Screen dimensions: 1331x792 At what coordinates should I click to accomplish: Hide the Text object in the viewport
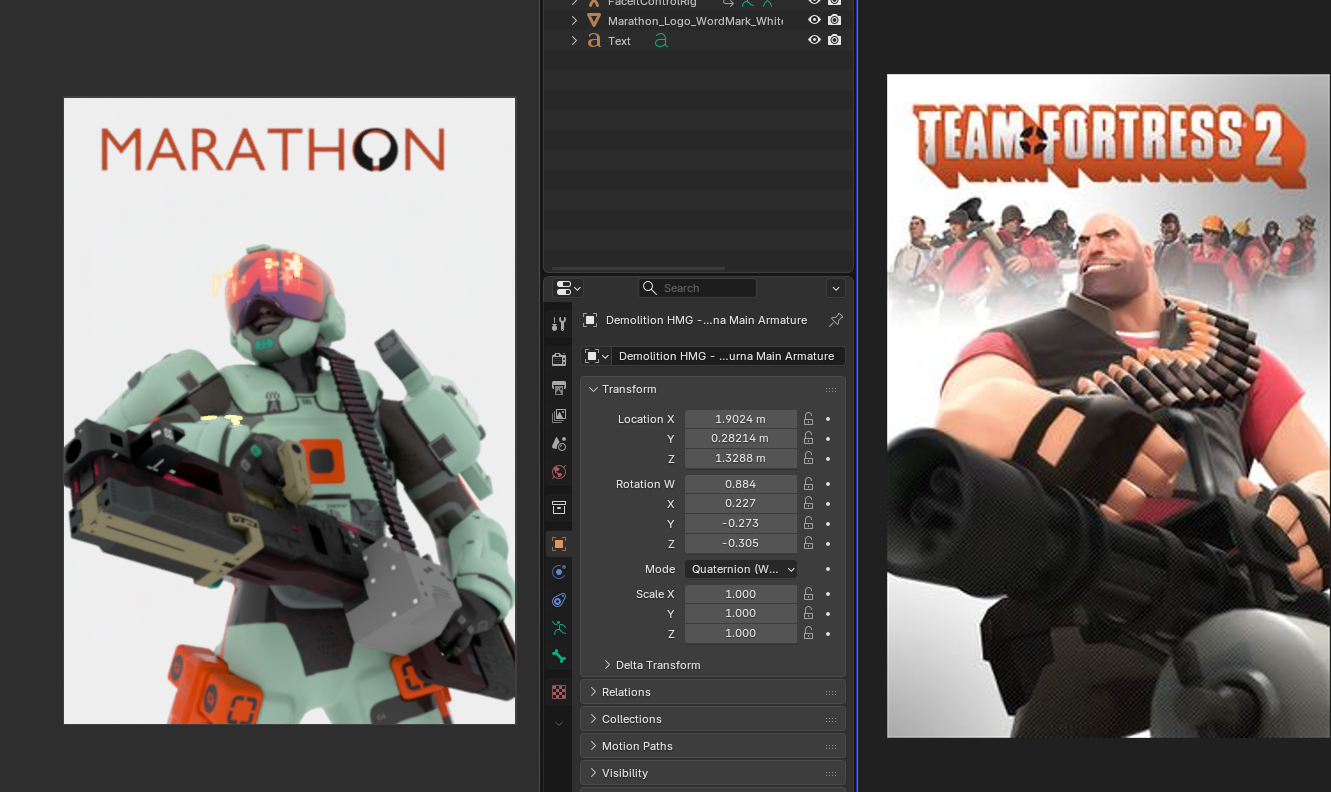click(x=814, y=40)
